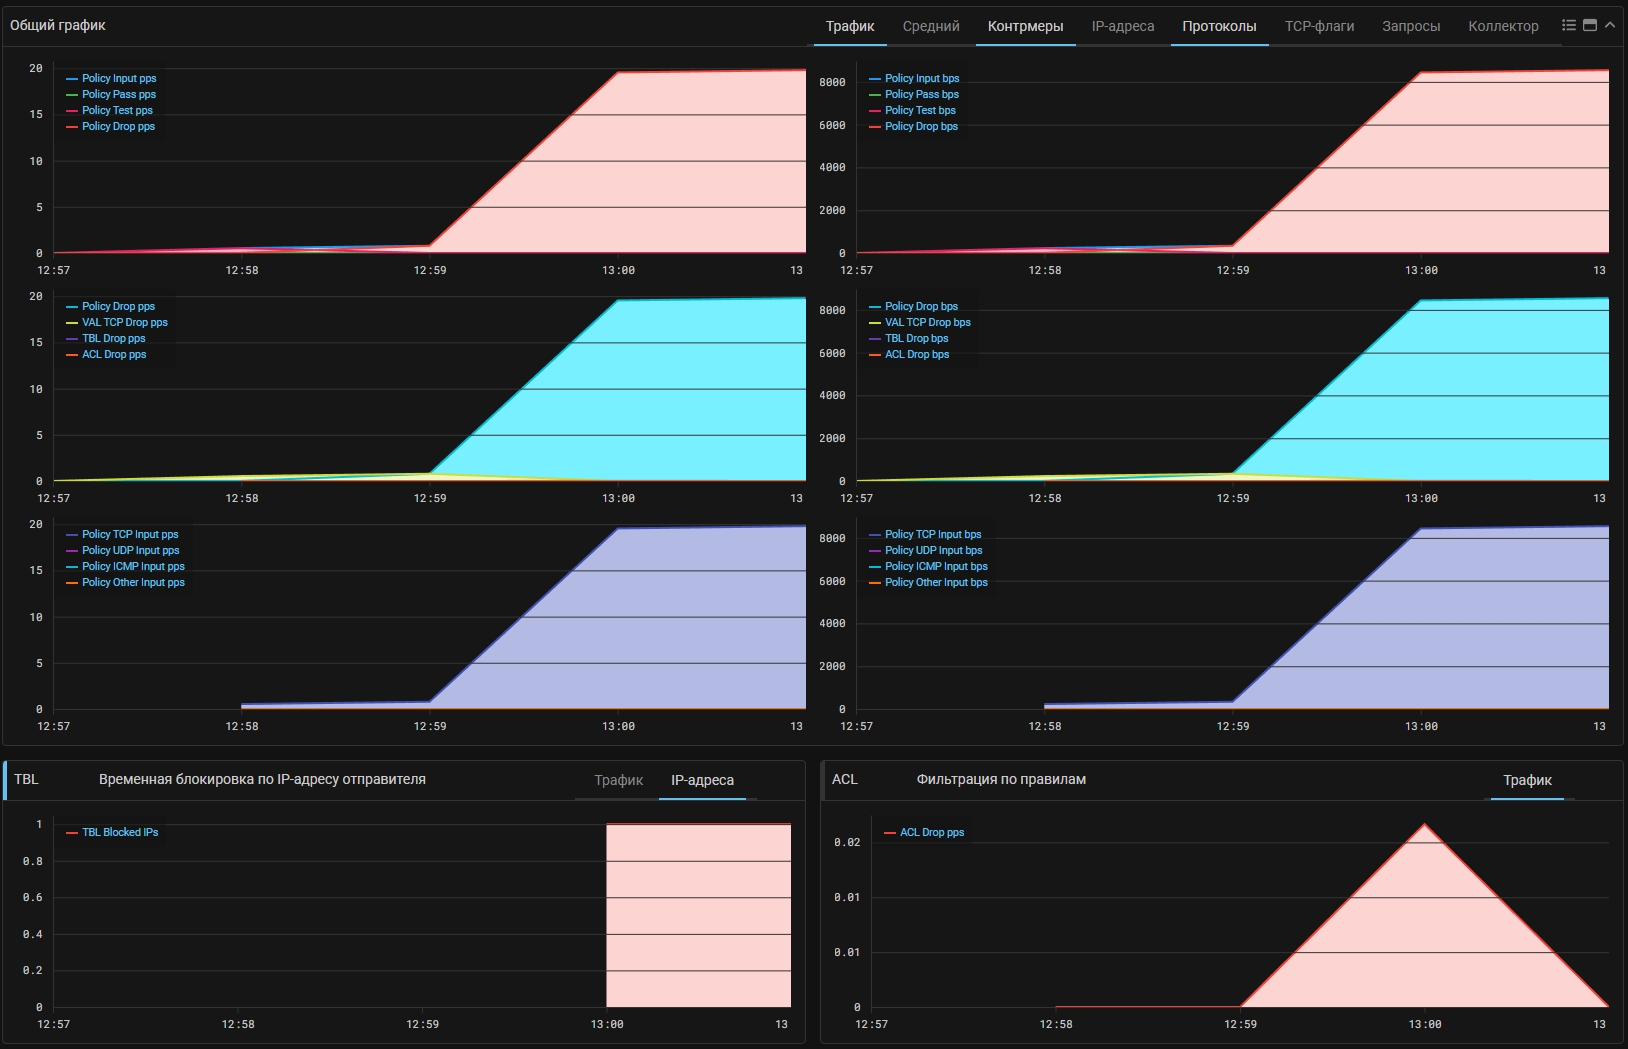Click the TBL Blocked IPs legend color marker

coord(72,832)
